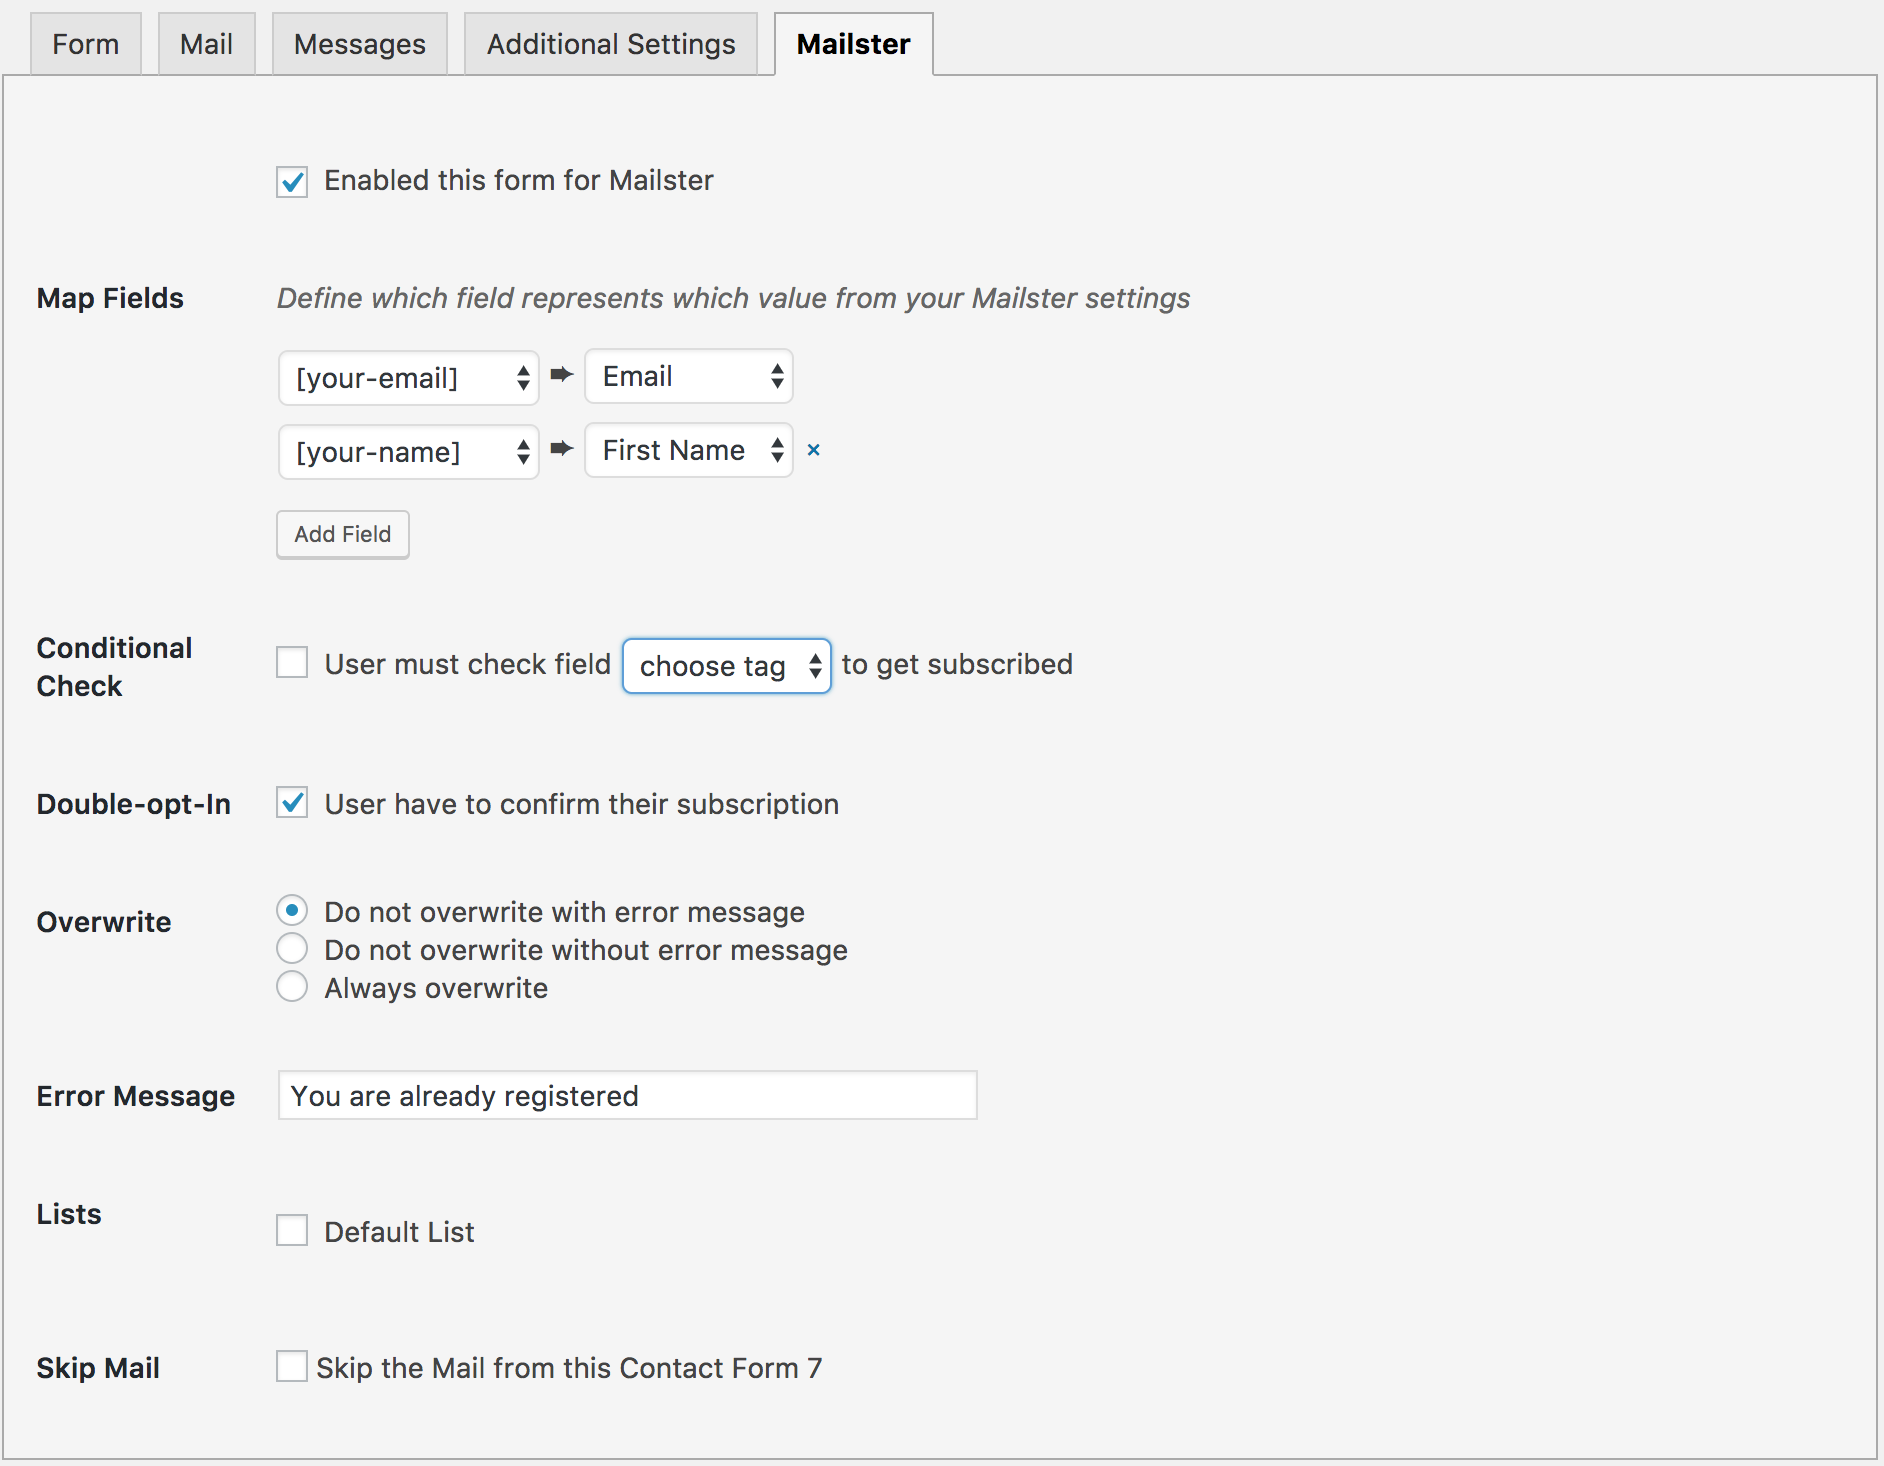Uncheck Enabled this form for Mailster

pos(292,181)
